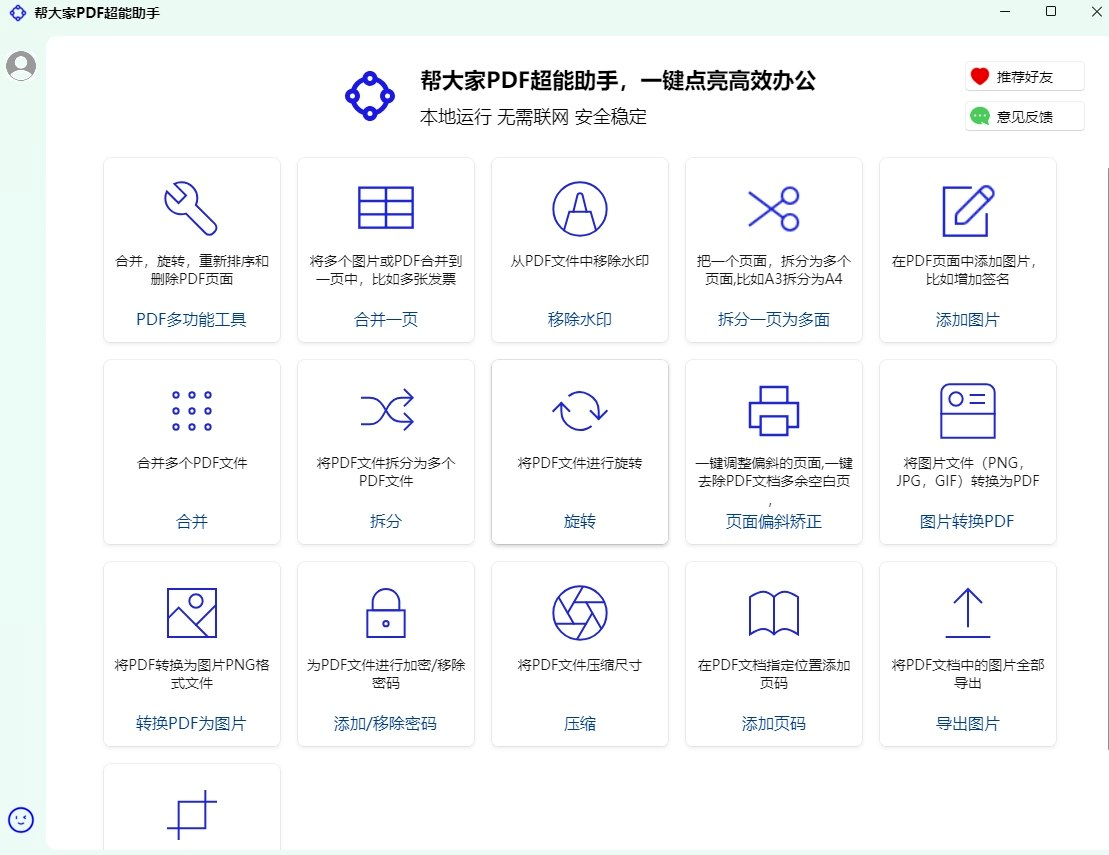Image resolution: width=1109 pixels, height=855 pixels.
Task: Click description 将图片文件（PNG, JPG, GIF）转换为PDF
Action: tap(968, 472)
